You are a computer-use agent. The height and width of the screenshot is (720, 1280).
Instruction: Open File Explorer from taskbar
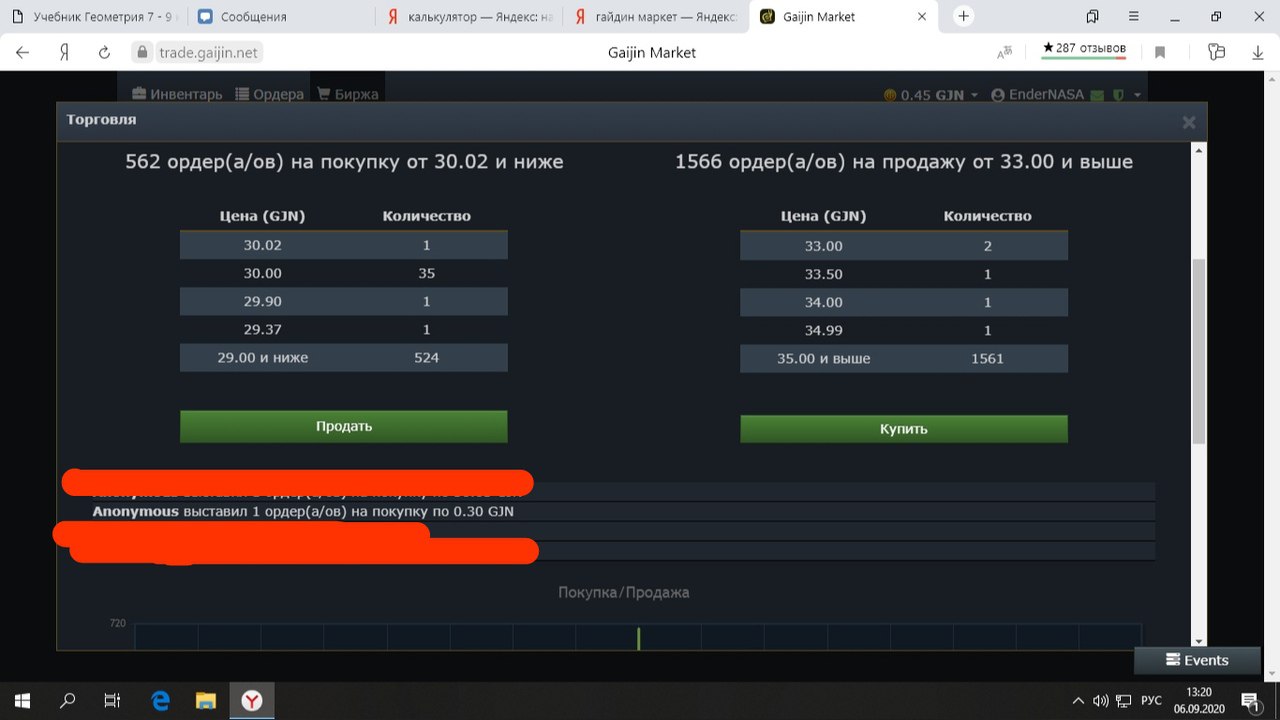(206, 701)
